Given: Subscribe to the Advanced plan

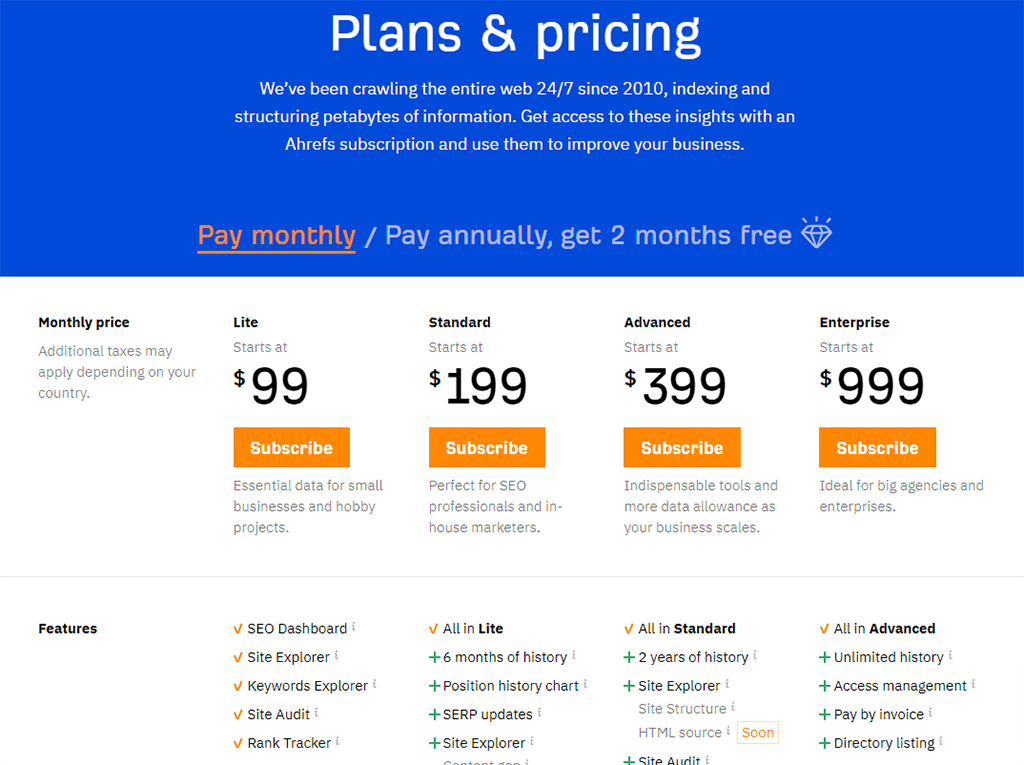Looking at the screenshot, I should tap(682, 448).
